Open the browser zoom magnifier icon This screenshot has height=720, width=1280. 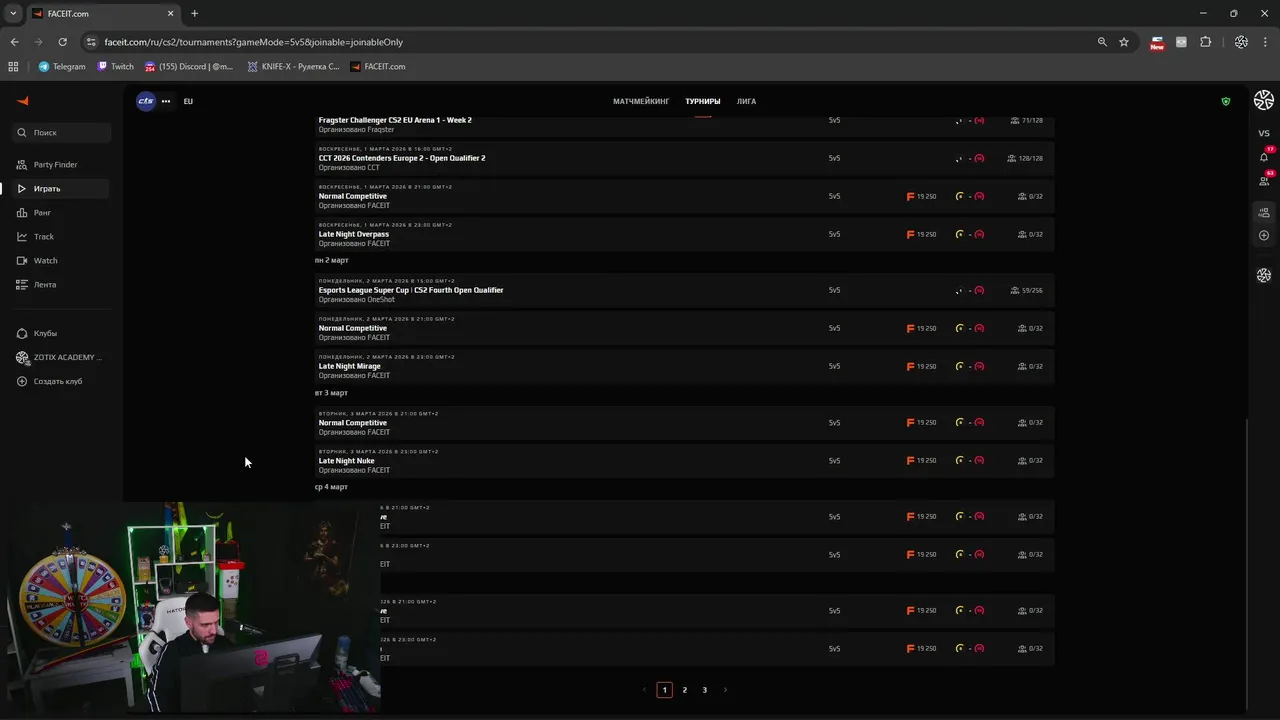(x=1102, y=42)
